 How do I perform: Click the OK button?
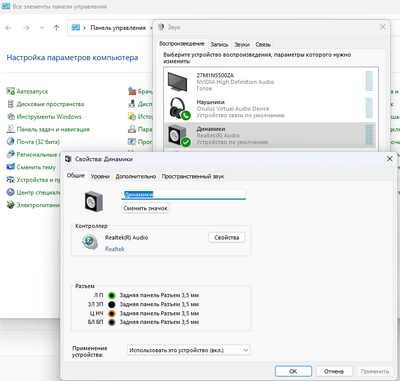[x=293, y=371]
